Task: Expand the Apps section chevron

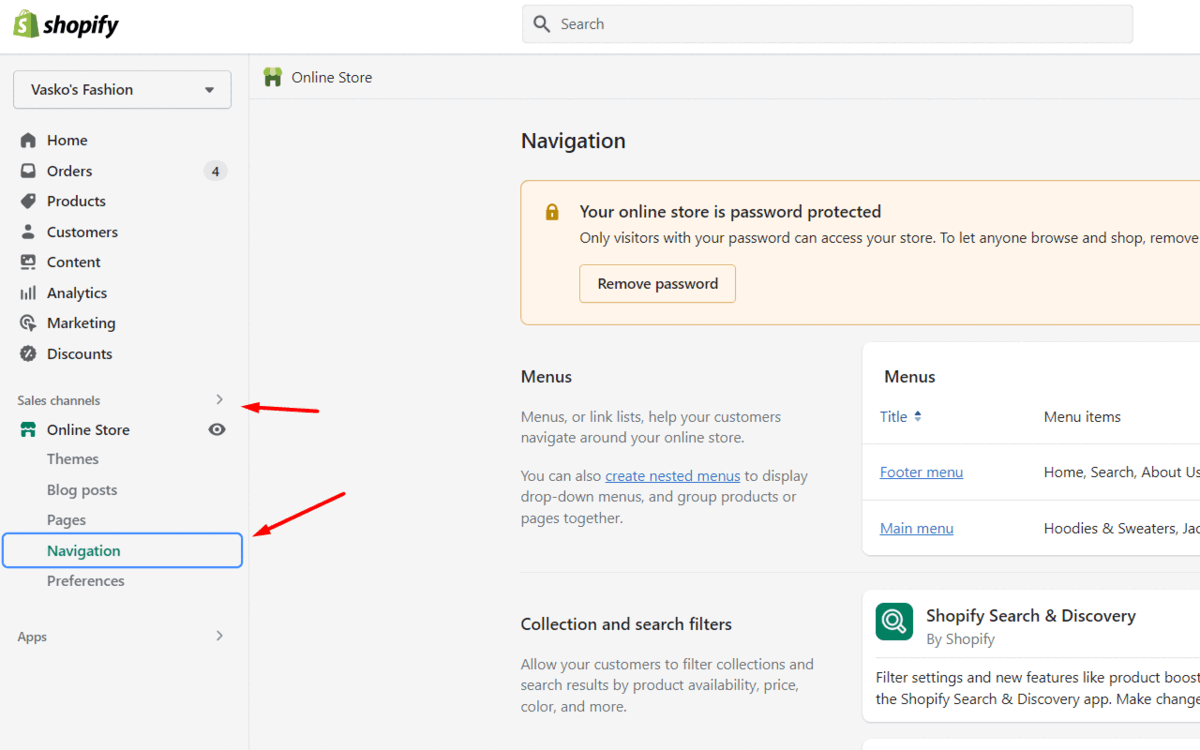Action: tap(219, 636)
